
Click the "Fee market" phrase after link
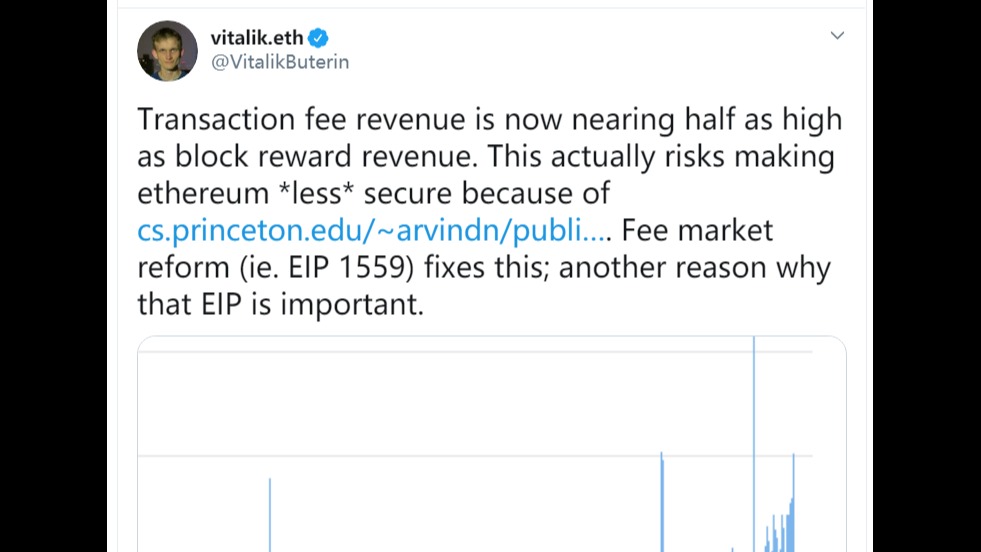pos(697,230)
